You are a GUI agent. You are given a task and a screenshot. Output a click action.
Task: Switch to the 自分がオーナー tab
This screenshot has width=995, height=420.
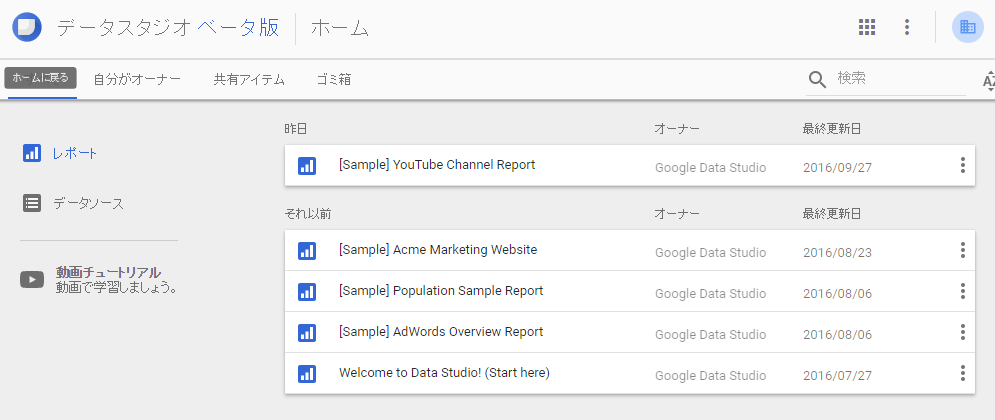coord(137,79)
